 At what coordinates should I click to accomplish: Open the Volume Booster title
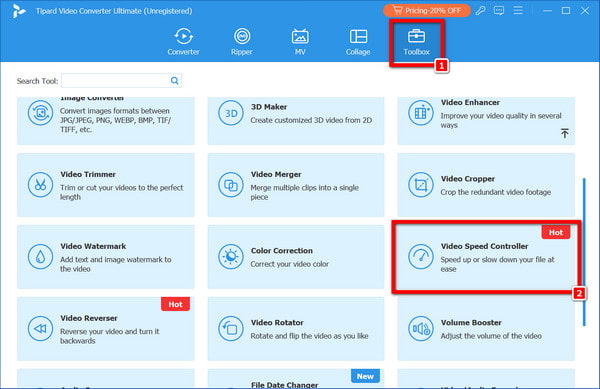click(x=471, y=323)
